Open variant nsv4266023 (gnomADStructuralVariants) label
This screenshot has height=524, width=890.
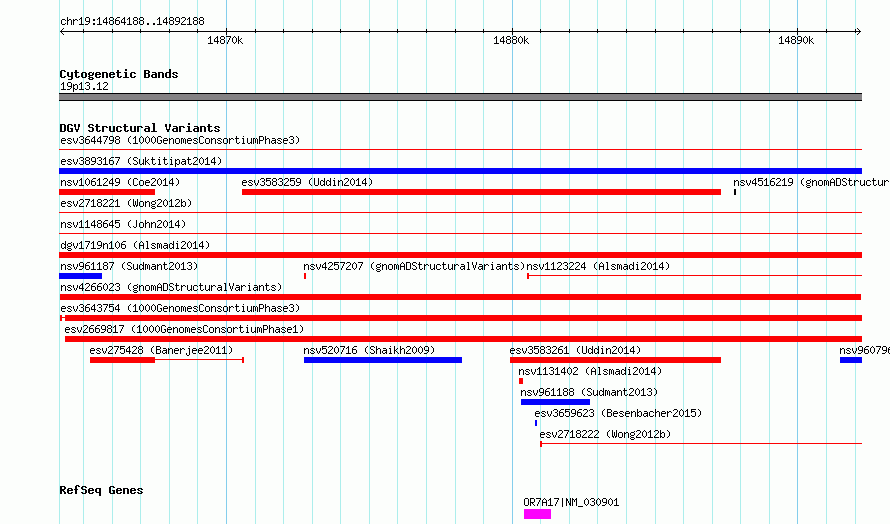pos(171,287)
